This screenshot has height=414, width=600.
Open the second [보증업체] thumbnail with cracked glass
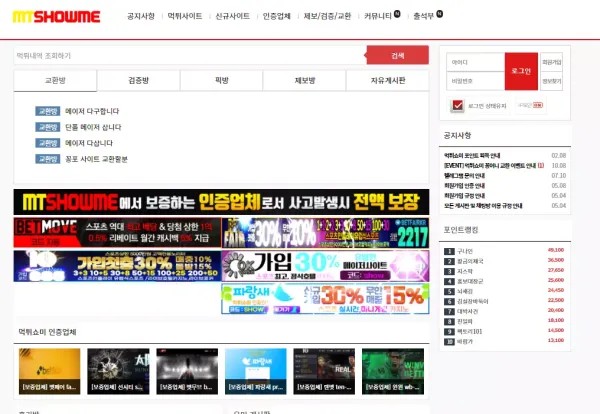[x=118, y=371]
